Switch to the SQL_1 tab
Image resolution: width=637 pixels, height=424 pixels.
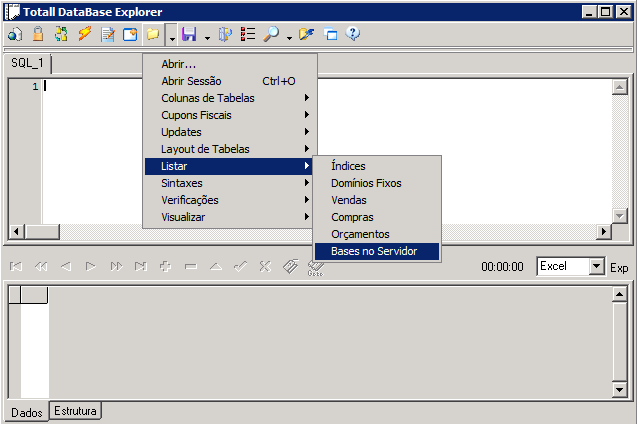27,63
